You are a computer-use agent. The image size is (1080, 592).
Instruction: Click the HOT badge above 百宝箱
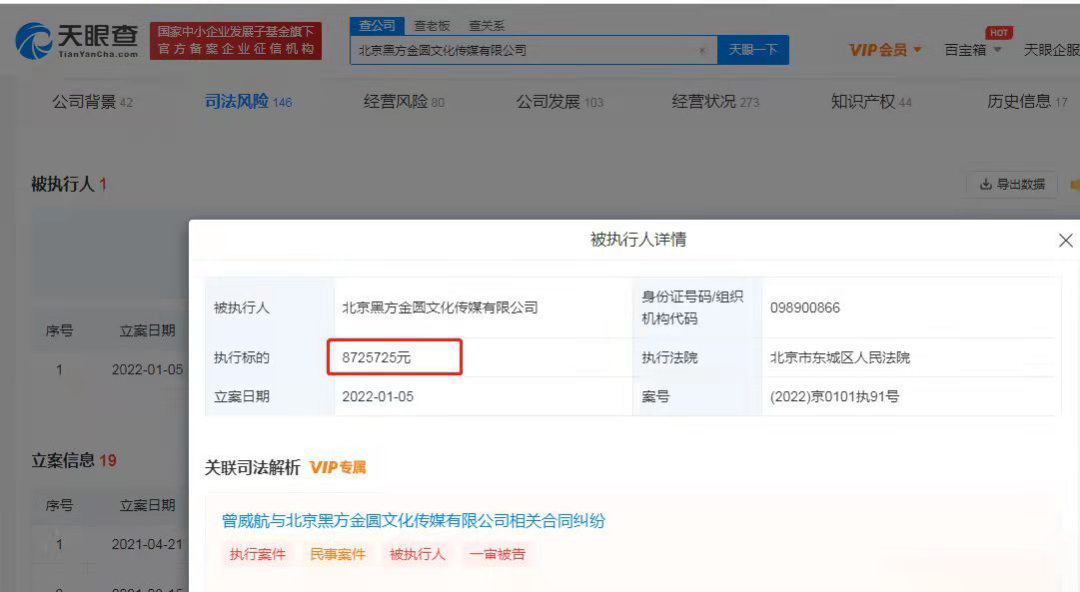click(999, 32)
